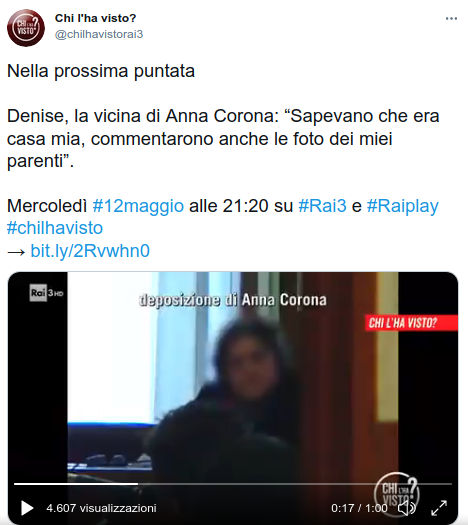Open the tweet's three-dot more options menu
Viewport: 468px width, 525px height.
point(451,18)
